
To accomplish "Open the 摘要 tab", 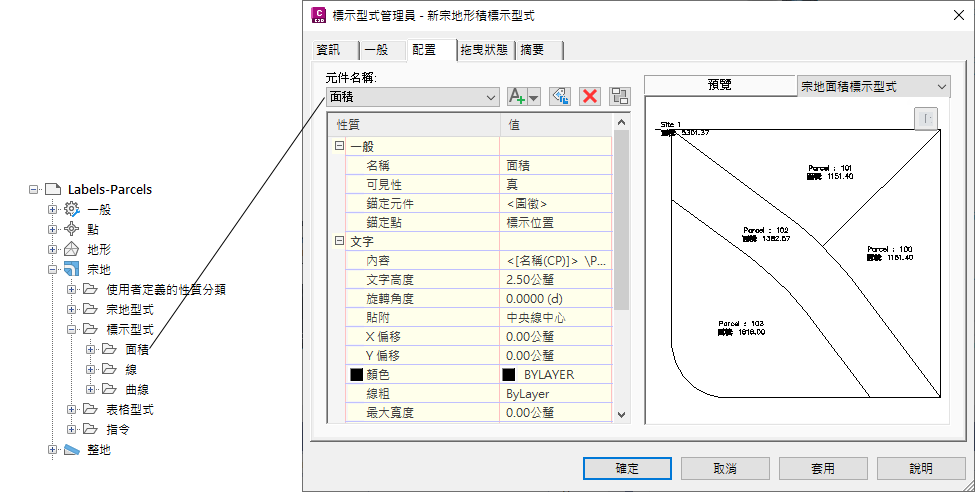I will pos(539,50).
